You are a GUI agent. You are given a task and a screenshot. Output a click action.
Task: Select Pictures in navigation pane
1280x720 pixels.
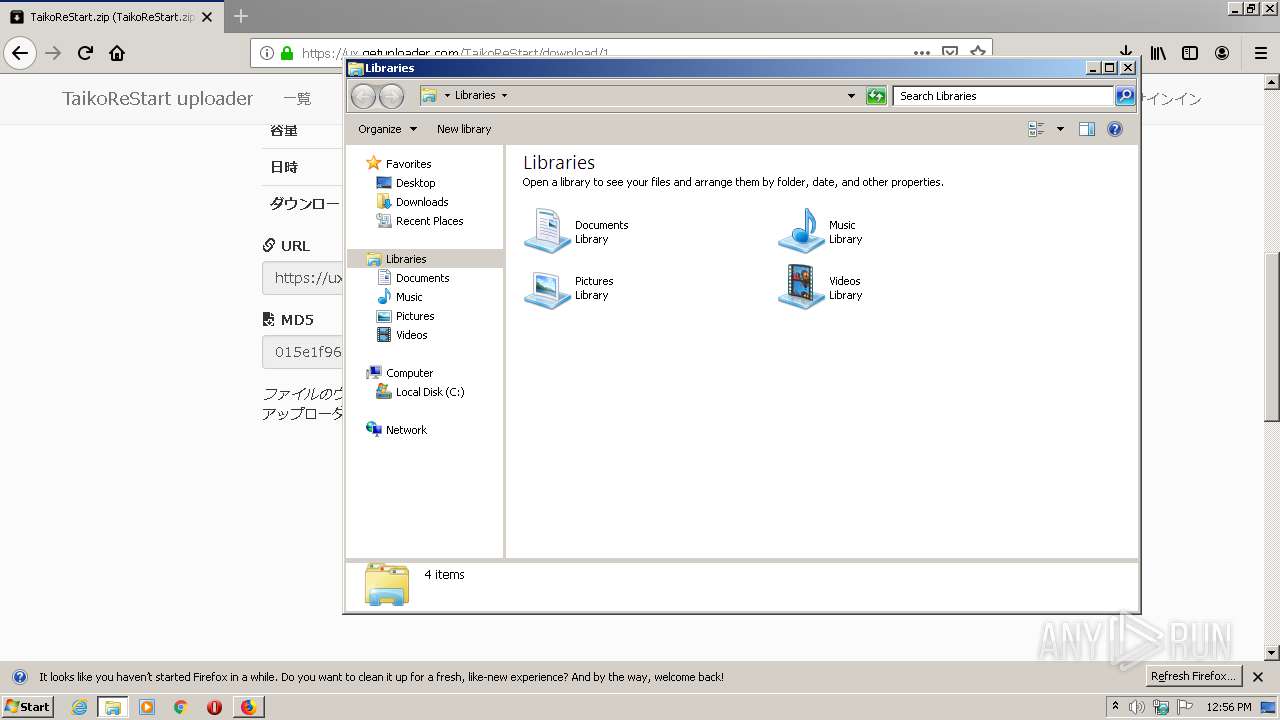pyautogui.click(x=414, y=316)
